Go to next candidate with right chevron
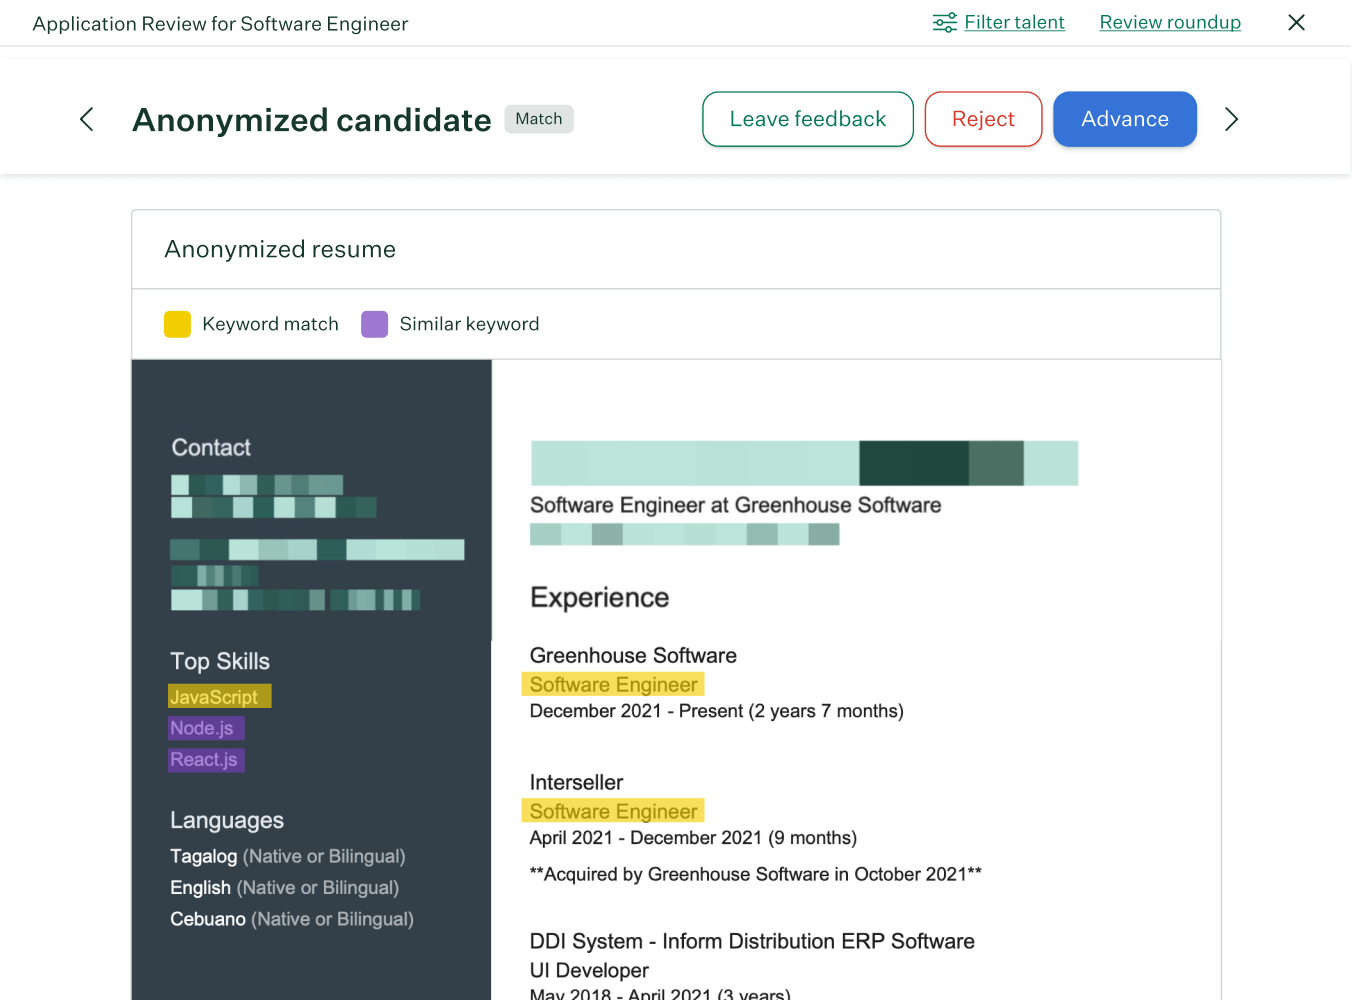 1231,120
